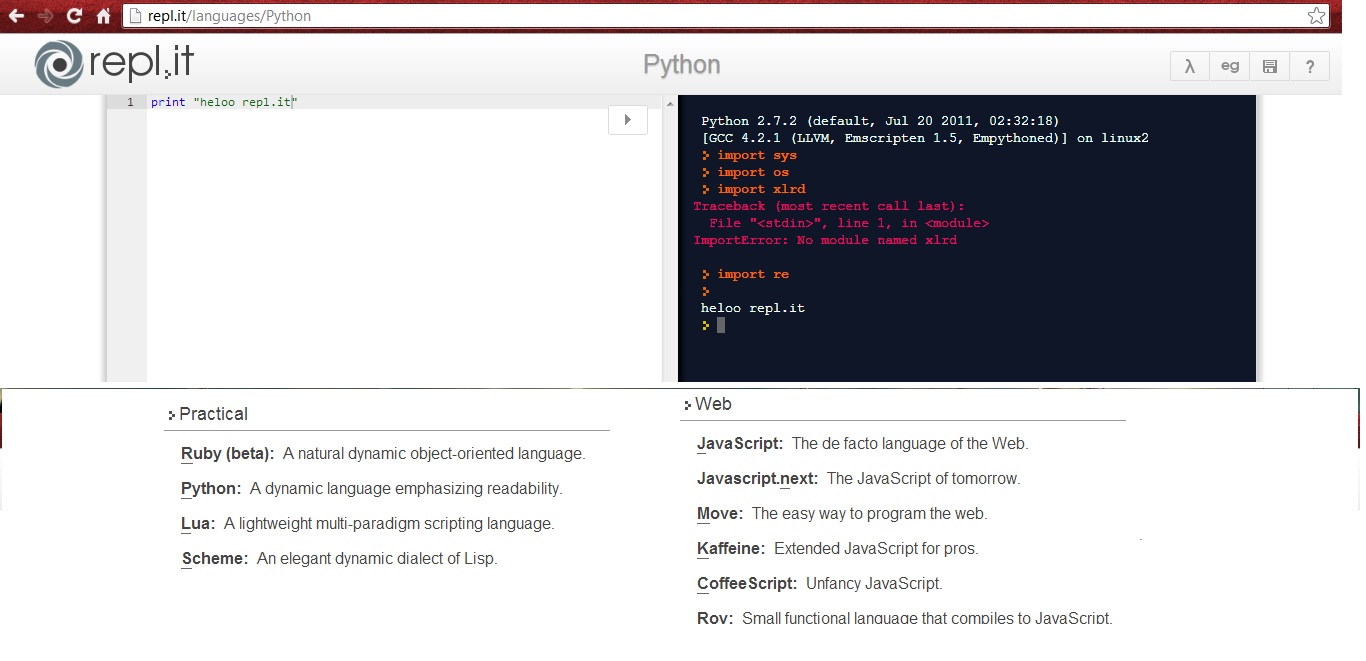Select JavaScript from the Web list

click(x=740, y=444)
